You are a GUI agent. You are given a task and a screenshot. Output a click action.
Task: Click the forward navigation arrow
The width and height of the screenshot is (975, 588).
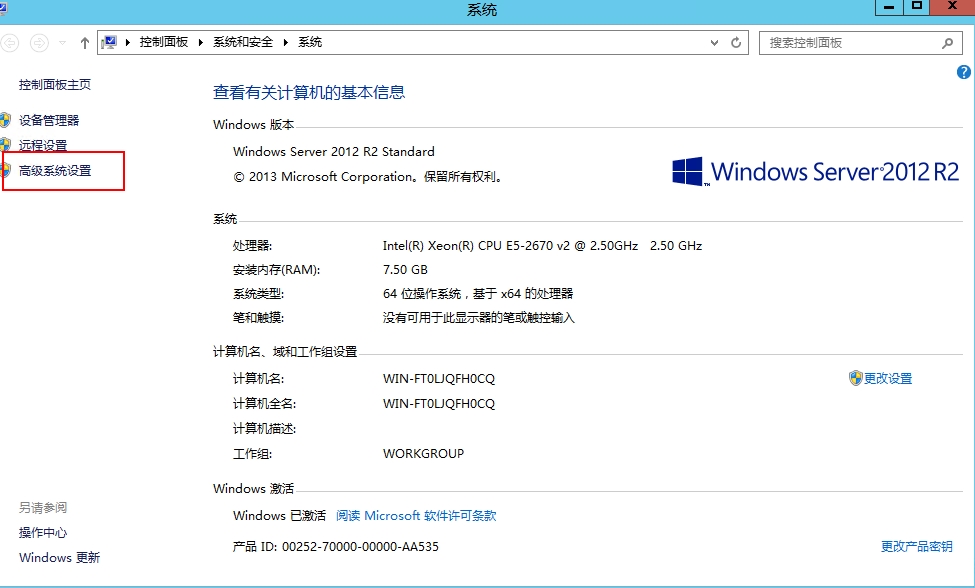click(x=38, y=42)
